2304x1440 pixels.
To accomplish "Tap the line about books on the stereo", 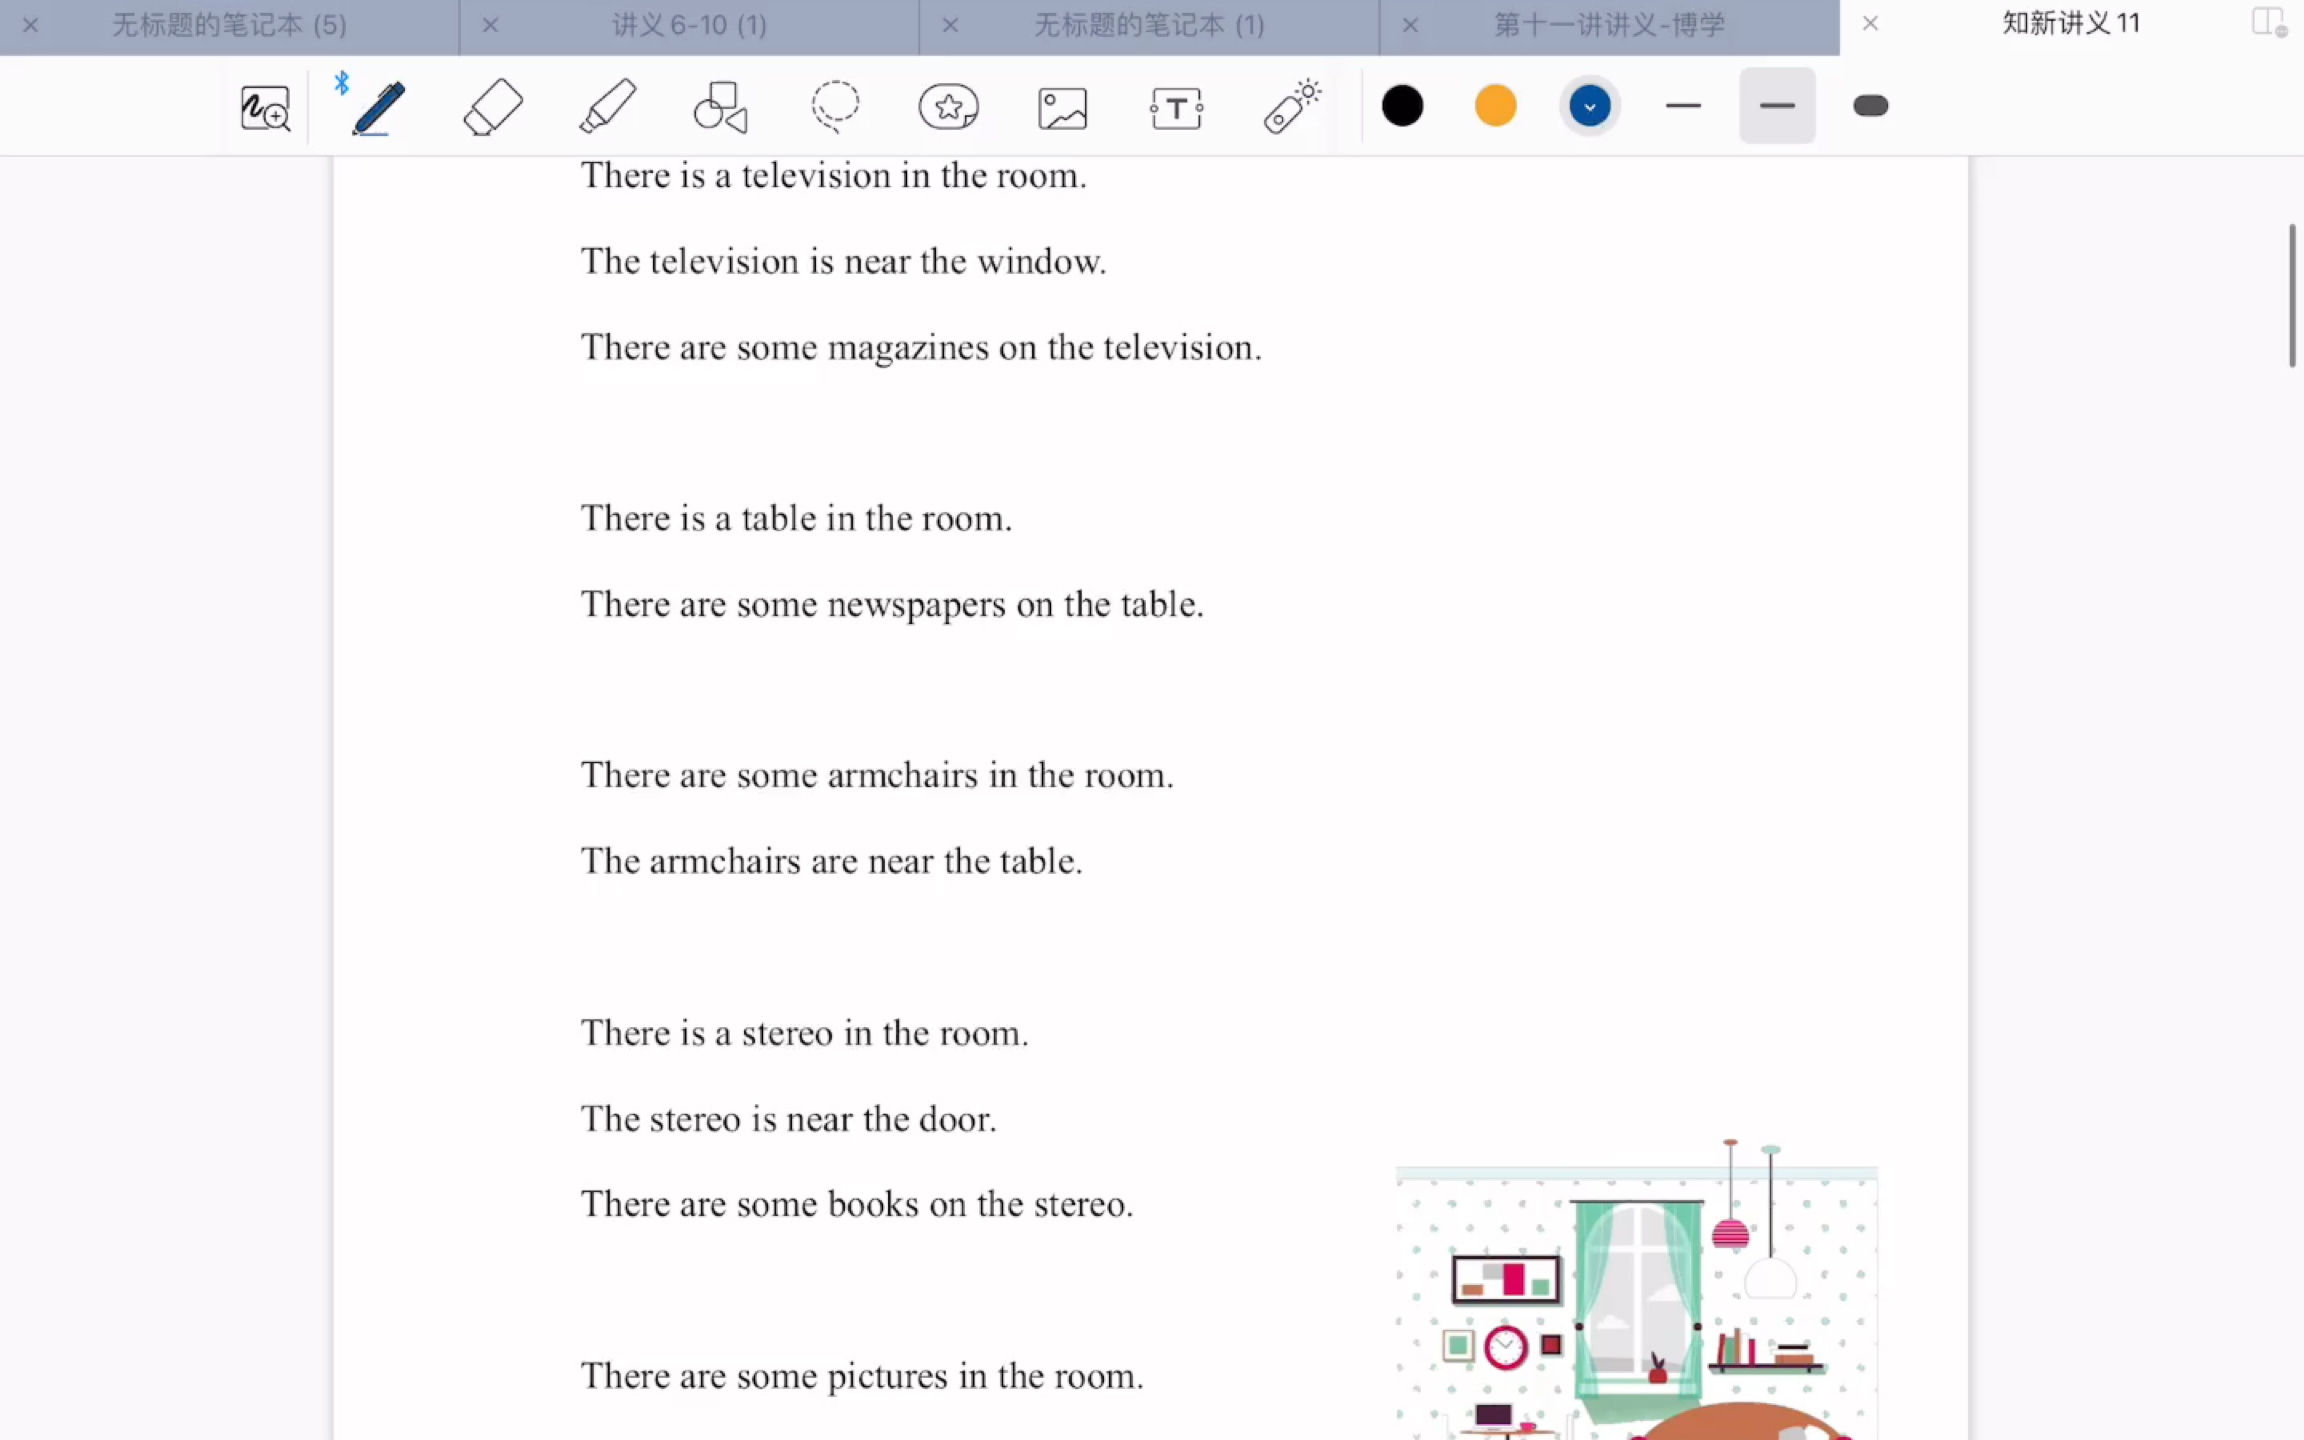I will 857,1205.
